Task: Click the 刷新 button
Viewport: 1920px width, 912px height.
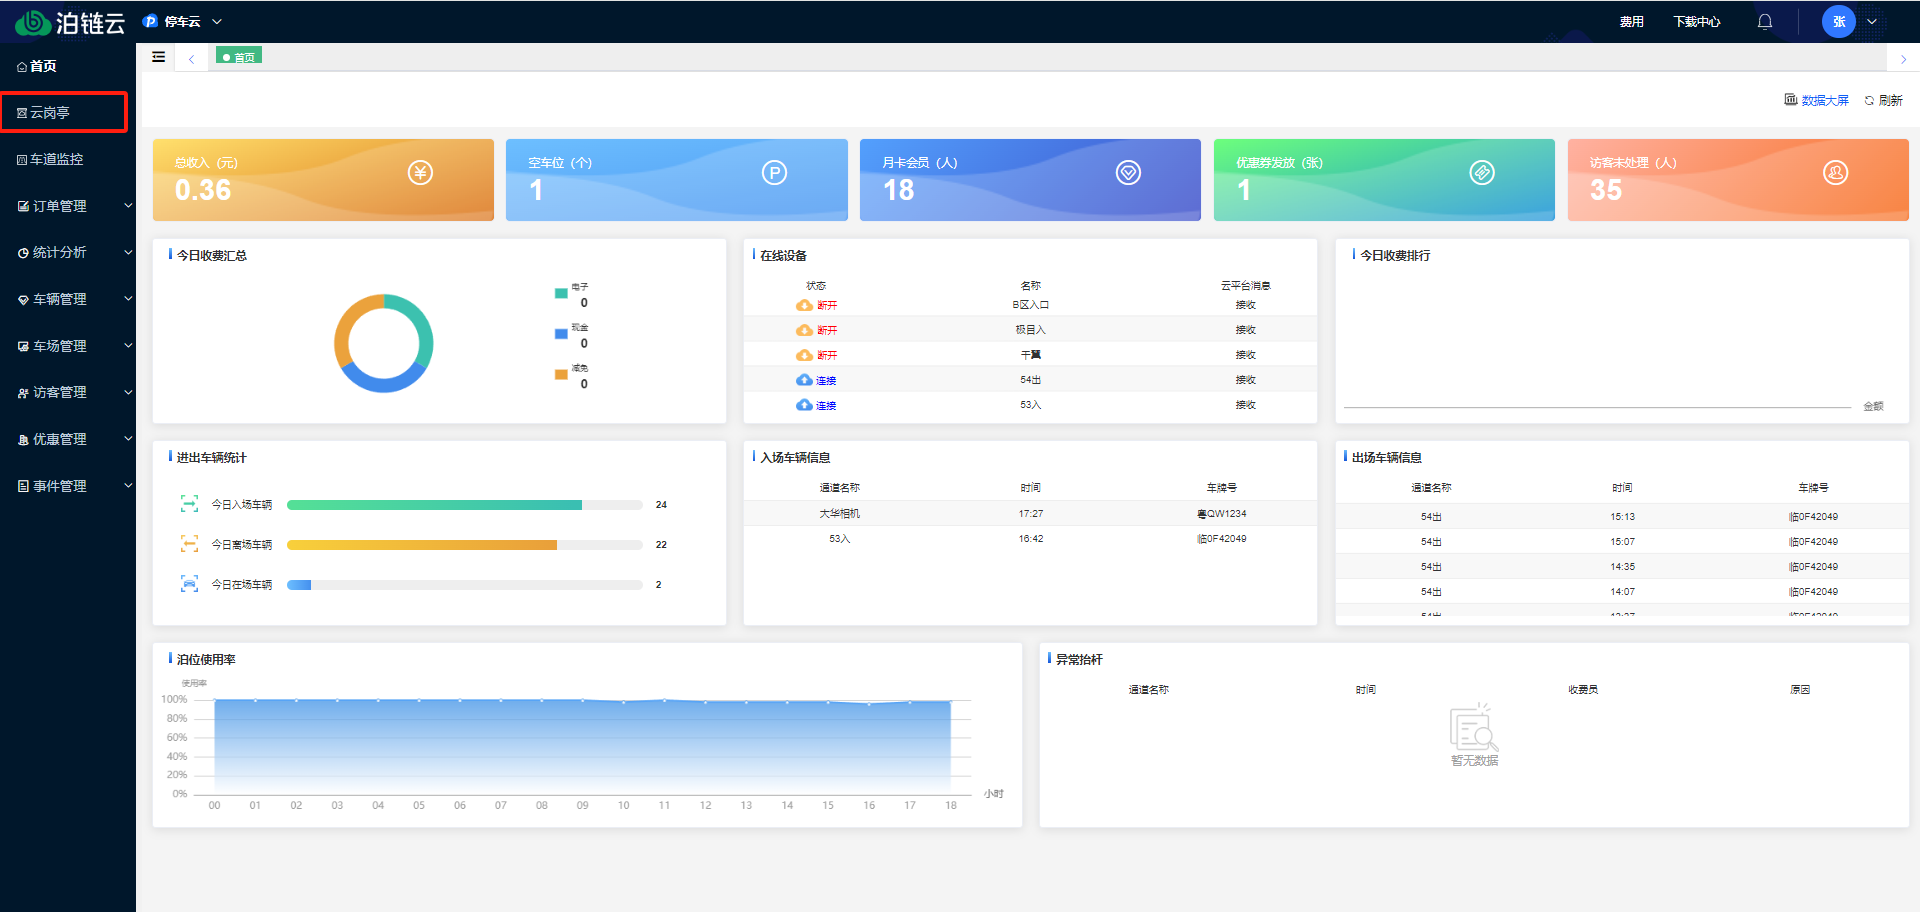Action: point(1883,100)
